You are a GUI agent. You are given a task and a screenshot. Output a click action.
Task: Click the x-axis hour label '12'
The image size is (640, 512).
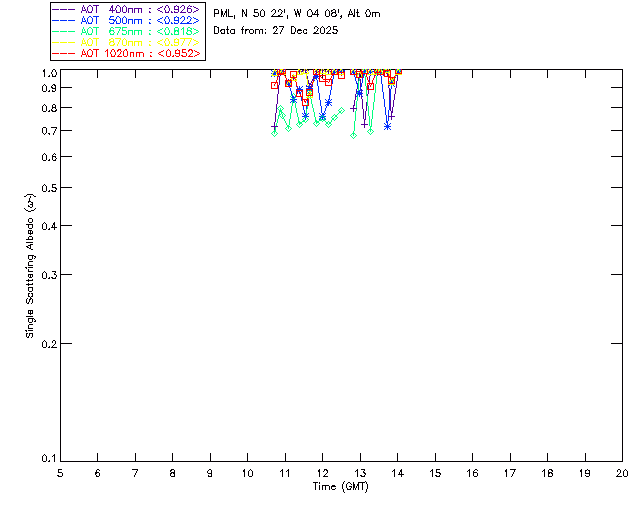(x=322, y=473)
